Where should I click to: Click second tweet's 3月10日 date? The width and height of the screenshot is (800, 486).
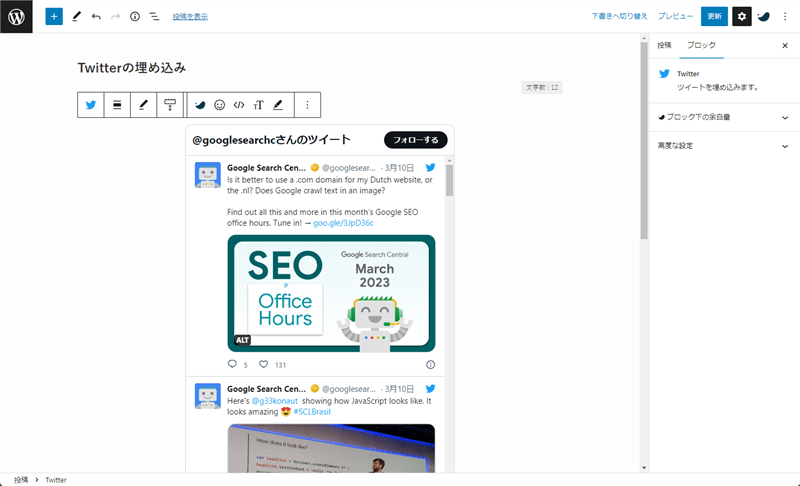click(399, 389)
